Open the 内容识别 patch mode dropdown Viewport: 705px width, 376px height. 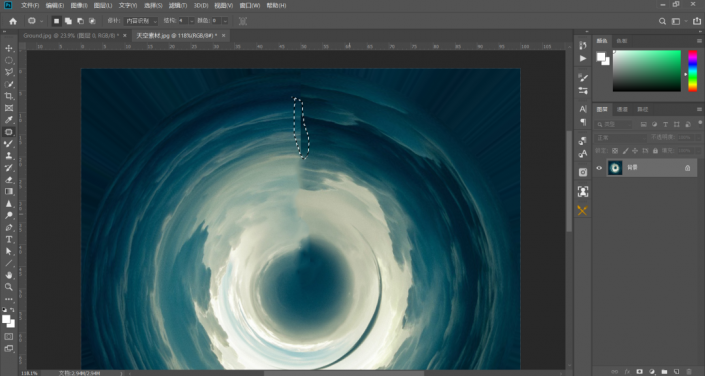(x=141, y=21)
